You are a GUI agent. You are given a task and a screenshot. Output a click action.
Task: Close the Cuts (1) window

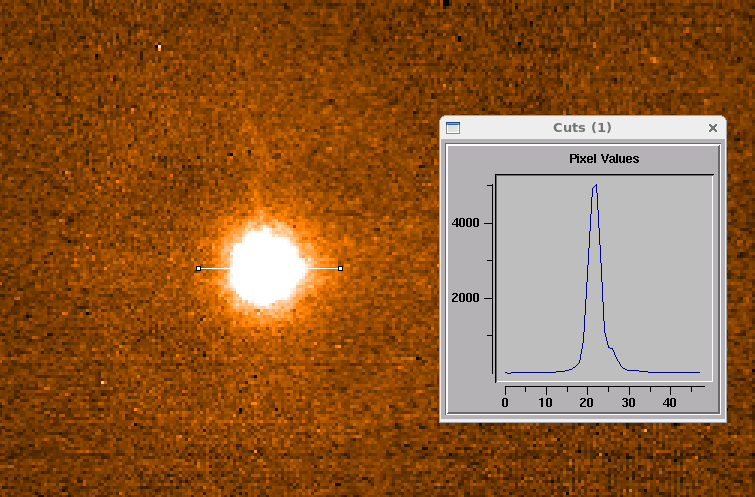tap(713, 128)
